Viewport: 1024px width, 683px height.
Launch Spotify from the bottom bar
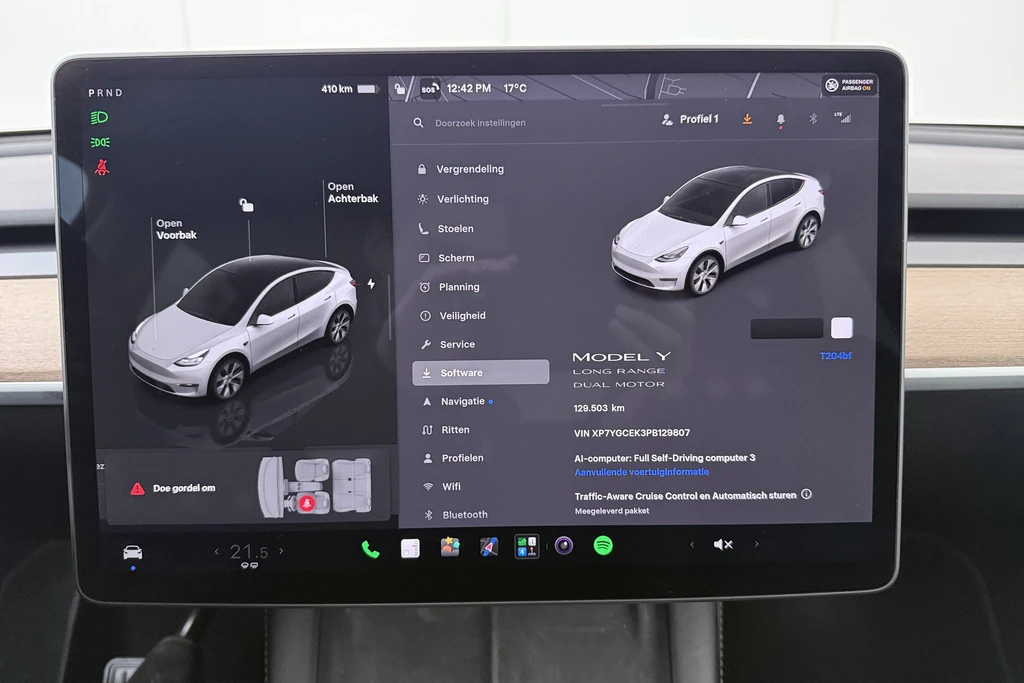click(x=603, y=545)
